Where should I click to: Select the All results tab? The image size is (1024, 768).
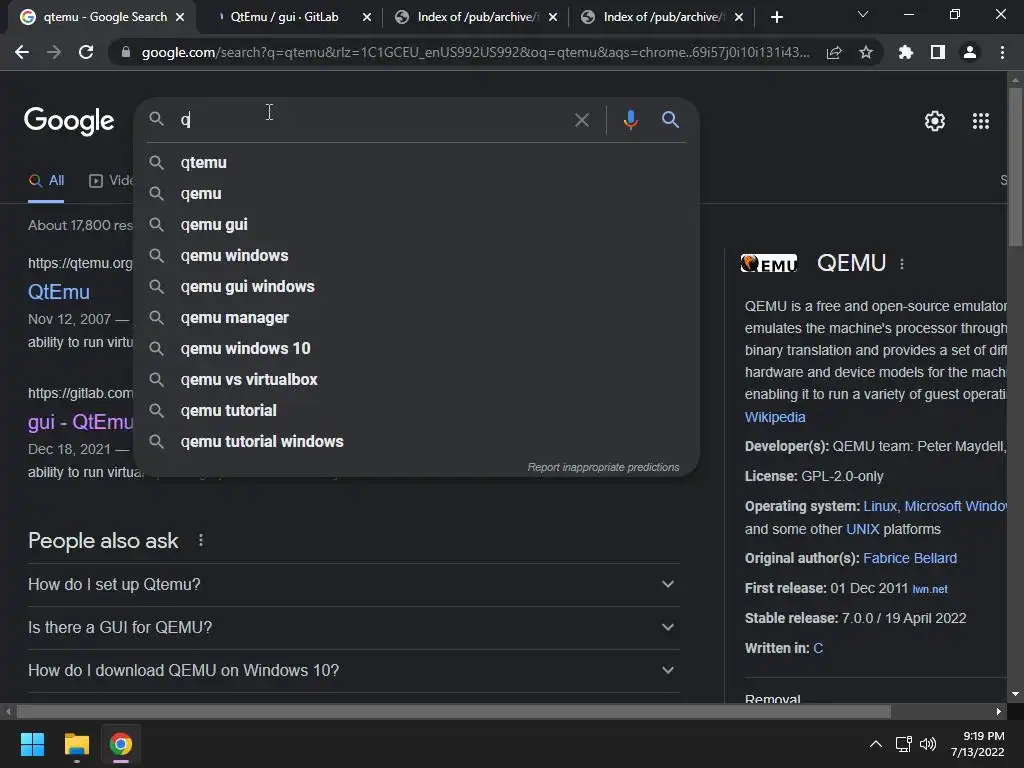tap(46, 181)
